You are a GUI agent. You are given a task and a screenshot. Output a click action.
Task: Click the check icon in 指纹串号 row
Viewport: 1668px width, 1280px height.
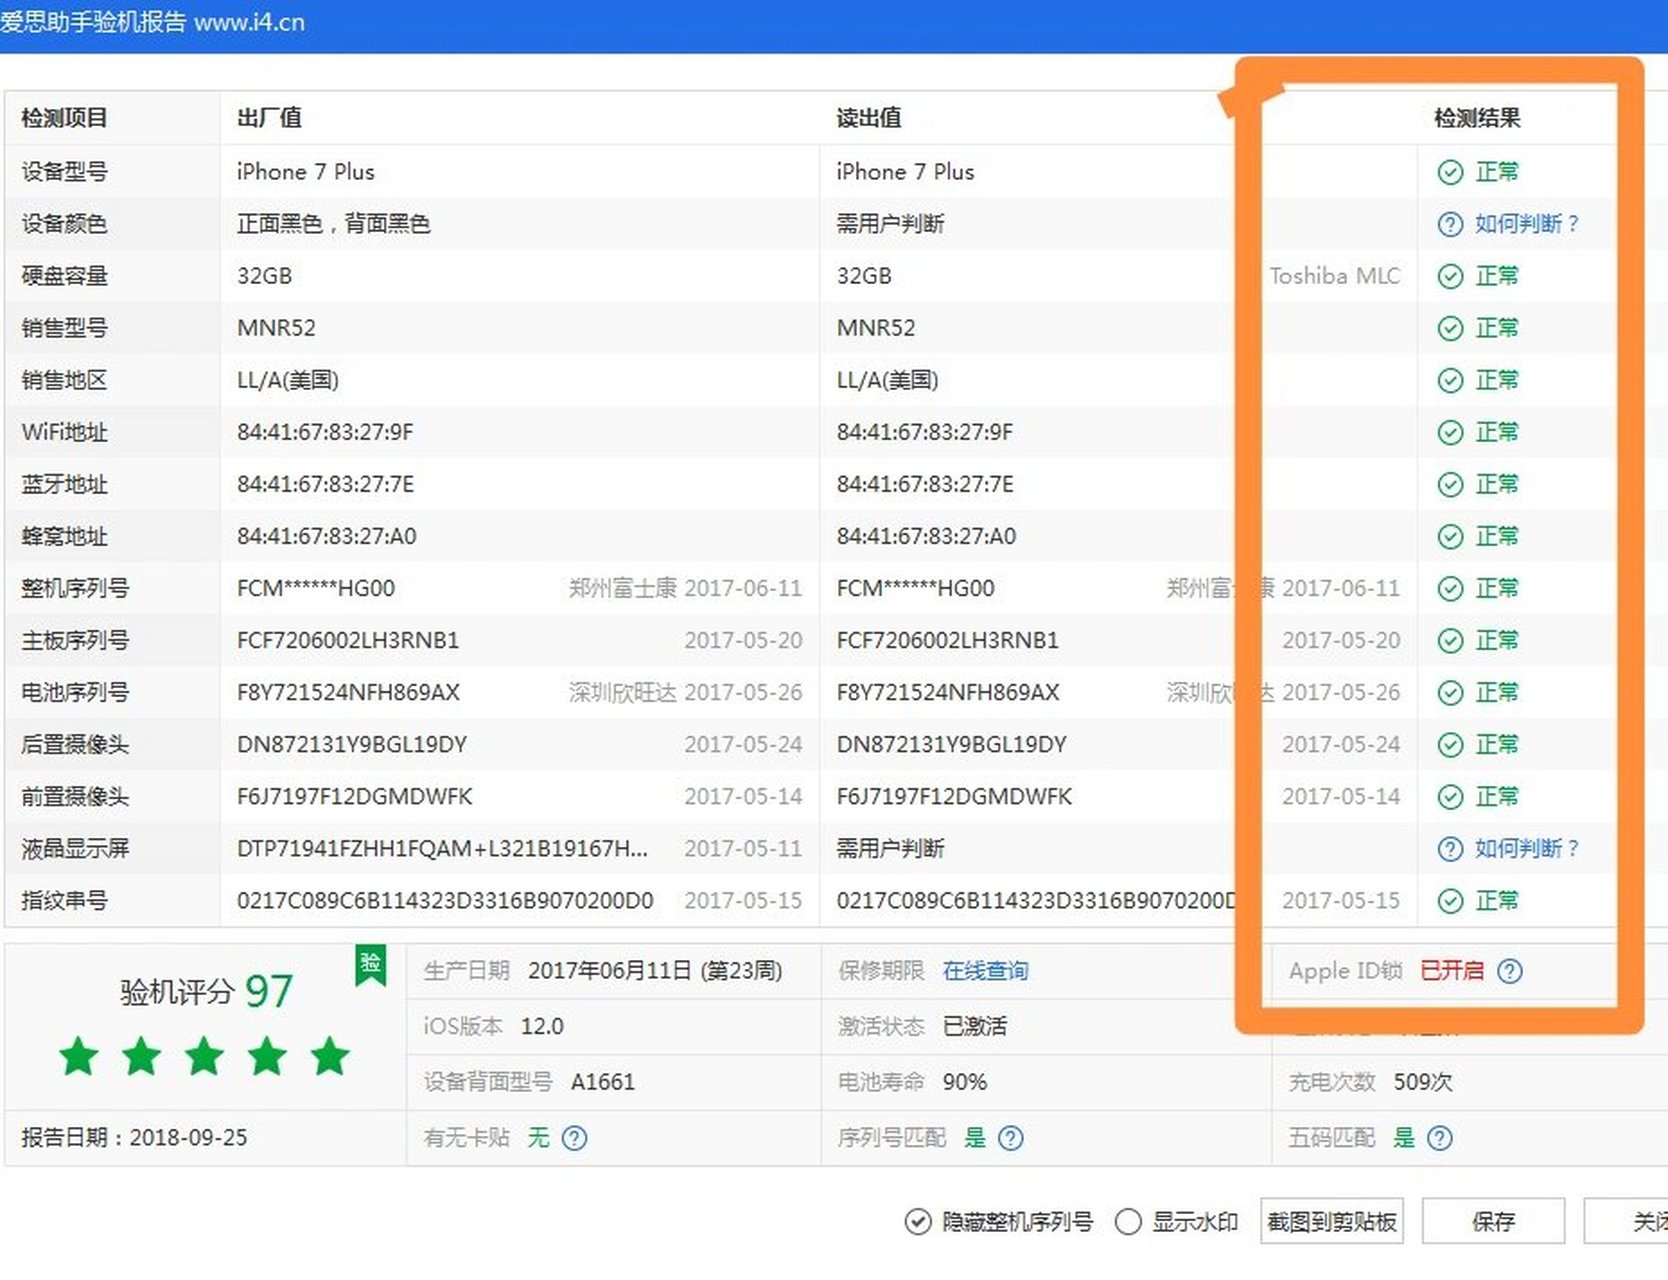tap(1450, 900)
